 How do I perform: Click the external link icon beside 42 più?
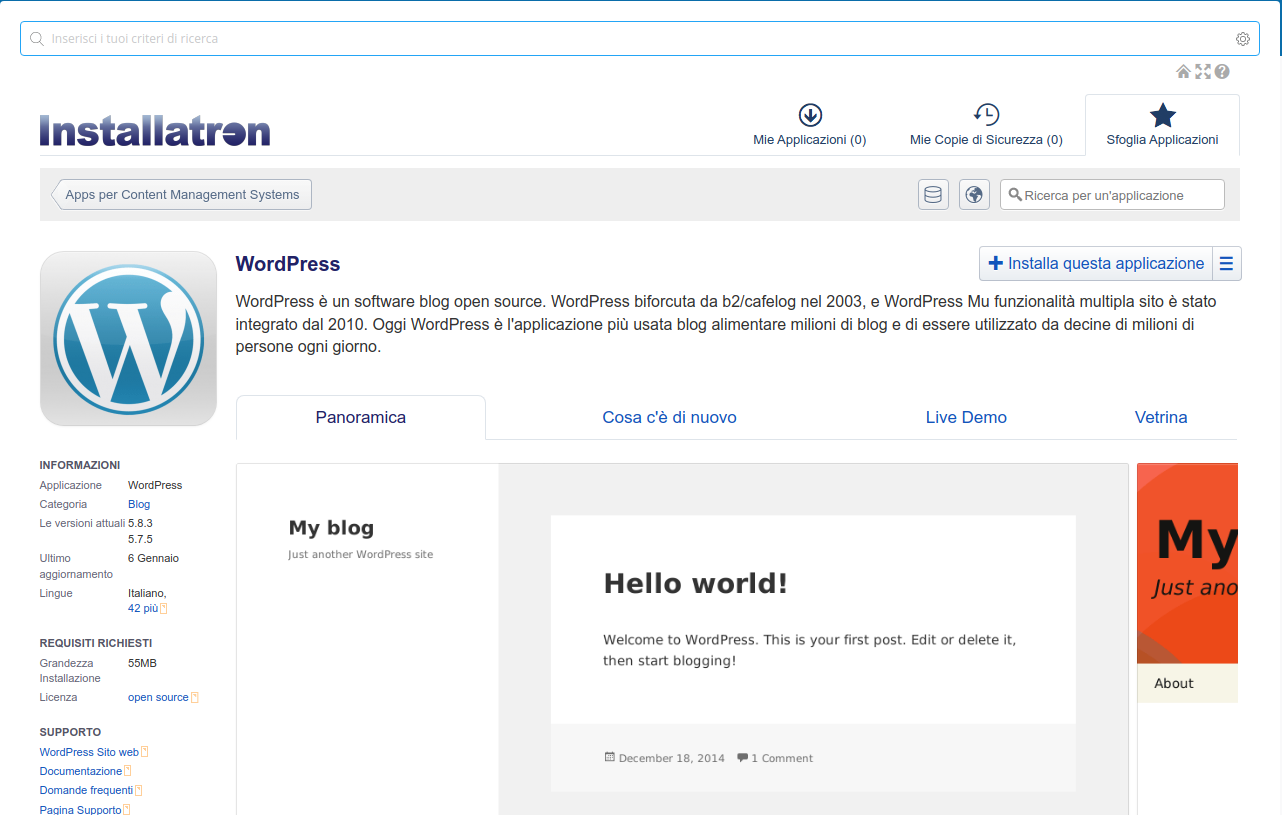[164, 608]
